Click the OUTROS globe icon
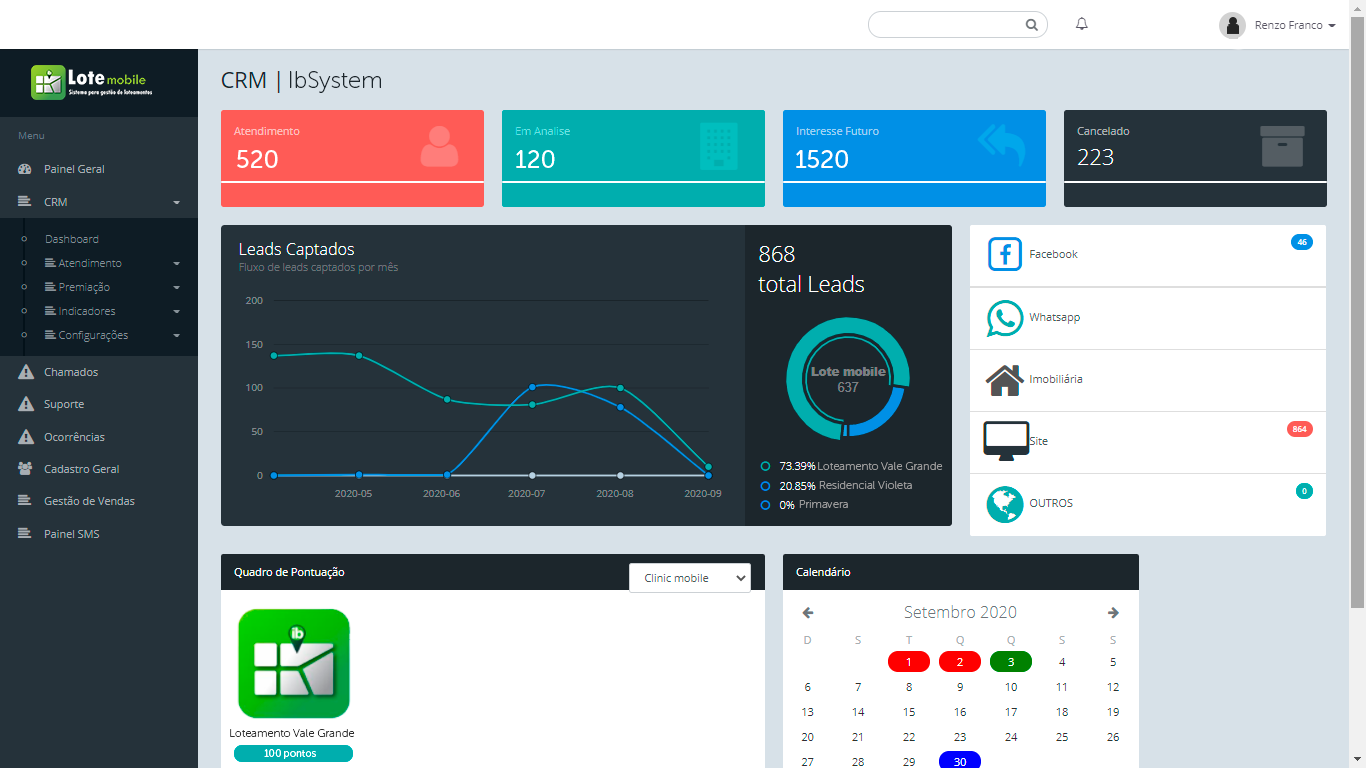 coord(1004,504)
